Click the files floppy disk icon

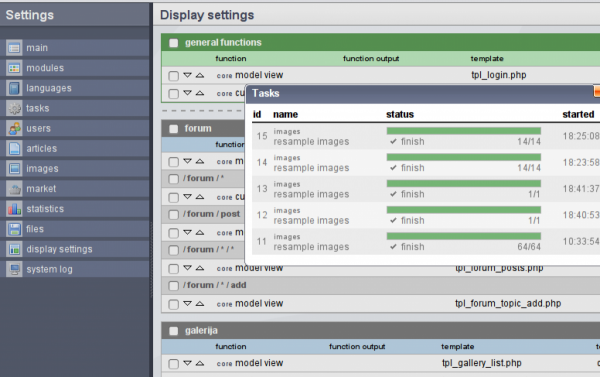point(14,229)
